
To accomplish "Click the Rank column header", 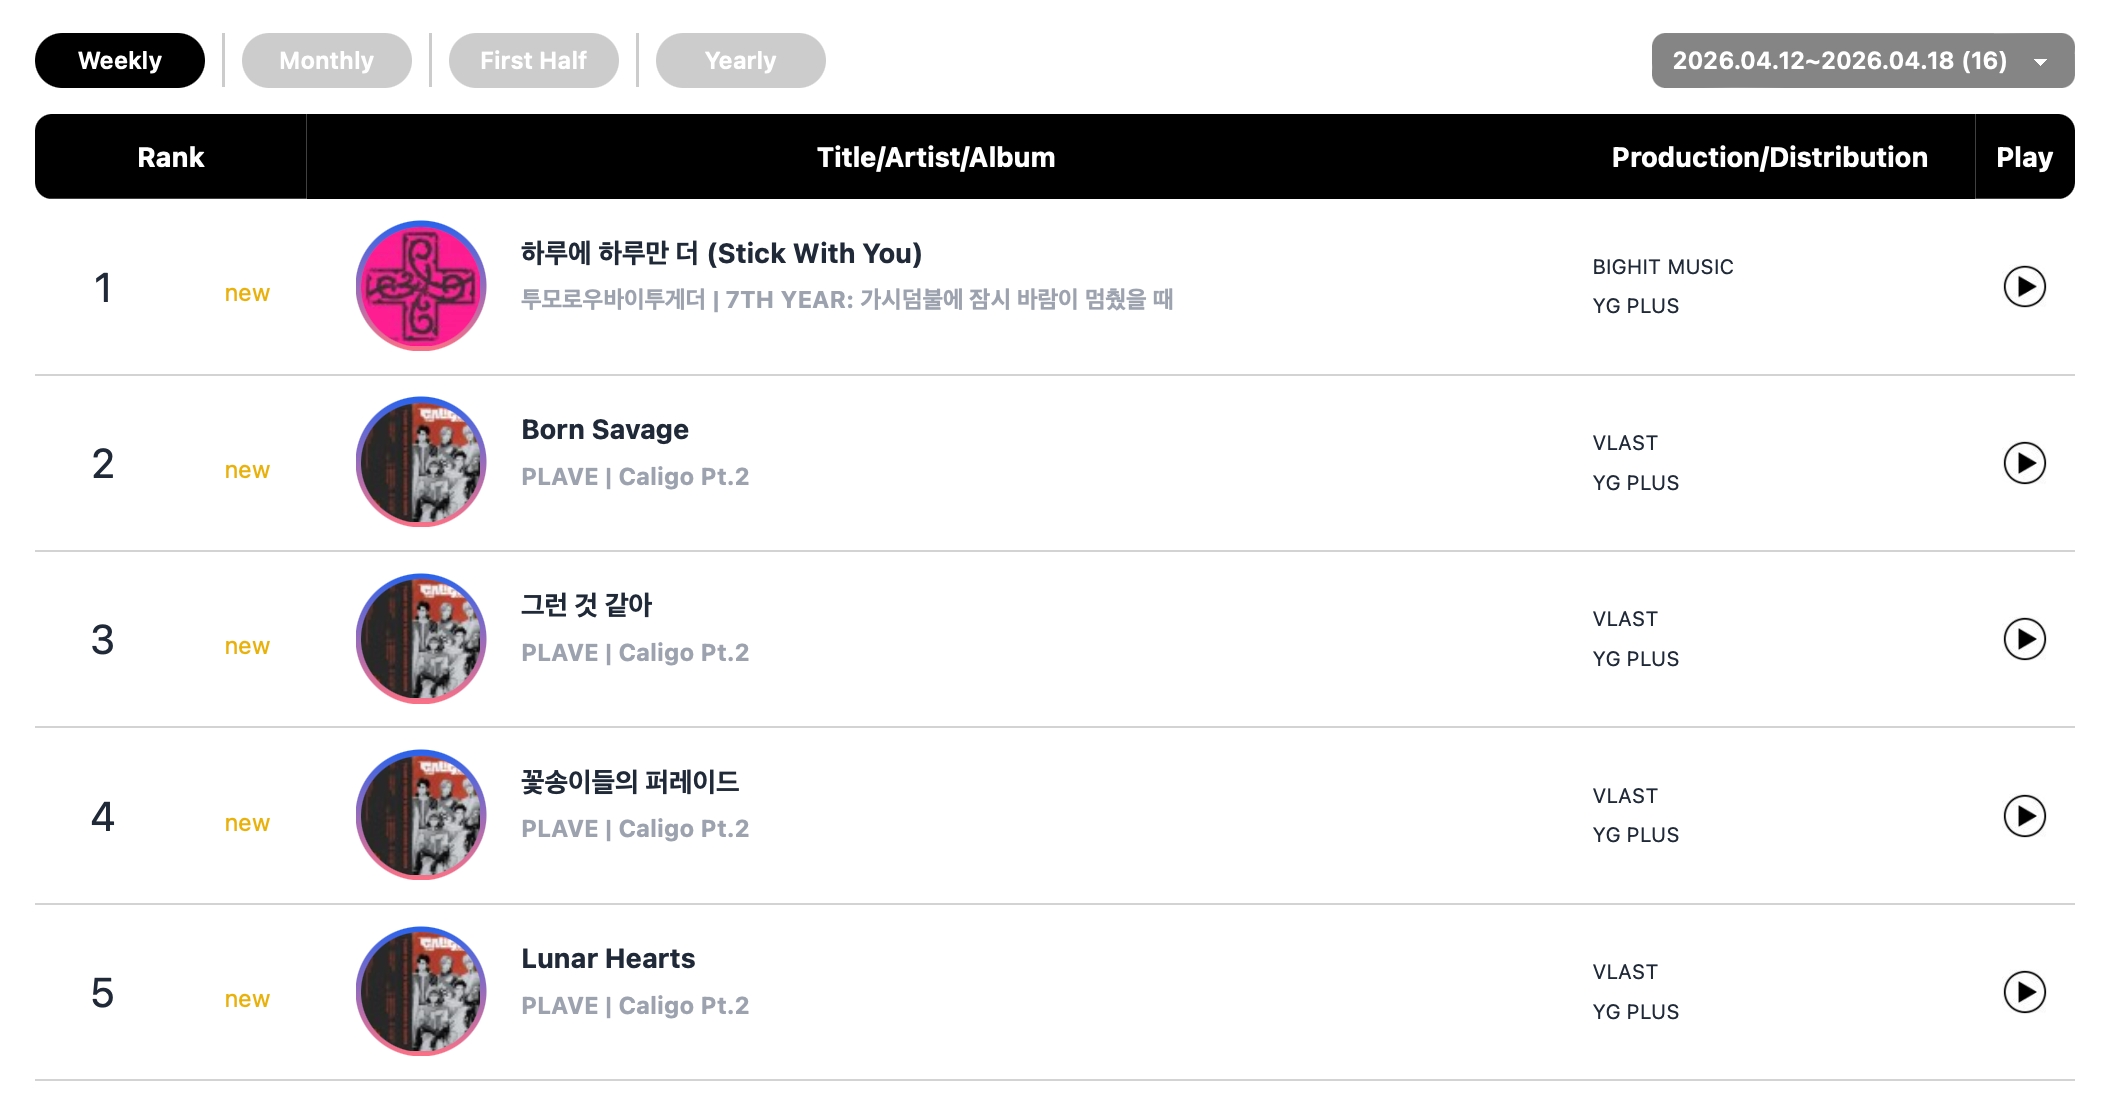I will 170,157.
